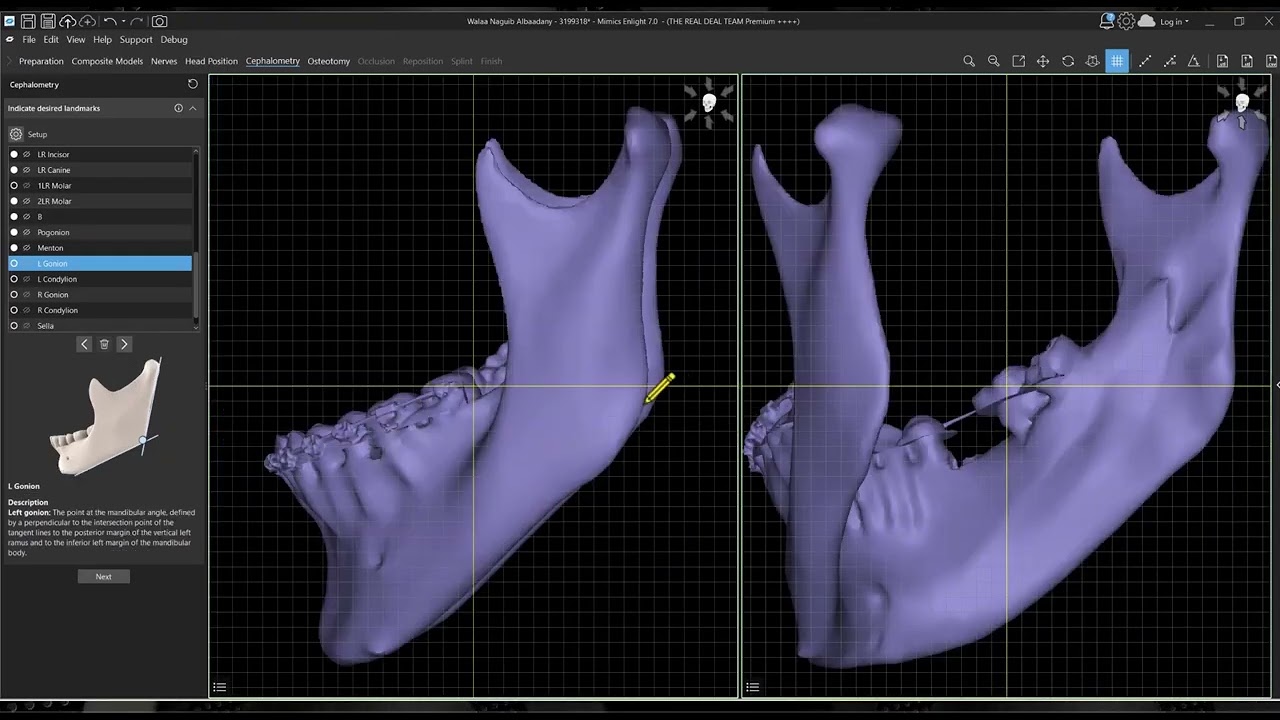Screen dimensions: 1280x720
Task: Select the Zoom in magnifier tool
Action: coord(969,61)
